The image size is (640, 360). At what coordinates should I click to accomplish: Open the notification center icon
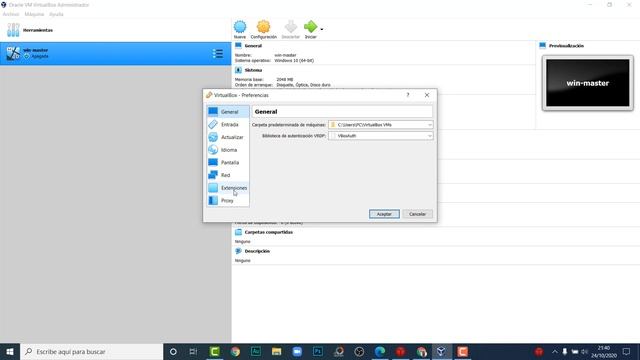click(x=626, y=351)
